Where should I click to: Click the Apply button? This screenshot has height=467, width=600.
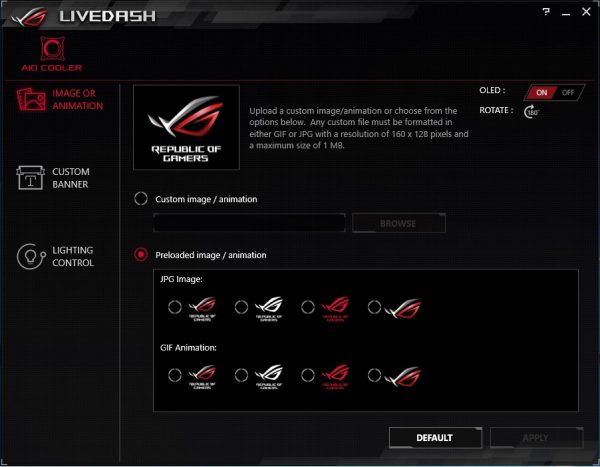pyautogui.click(x=536, y=438)
